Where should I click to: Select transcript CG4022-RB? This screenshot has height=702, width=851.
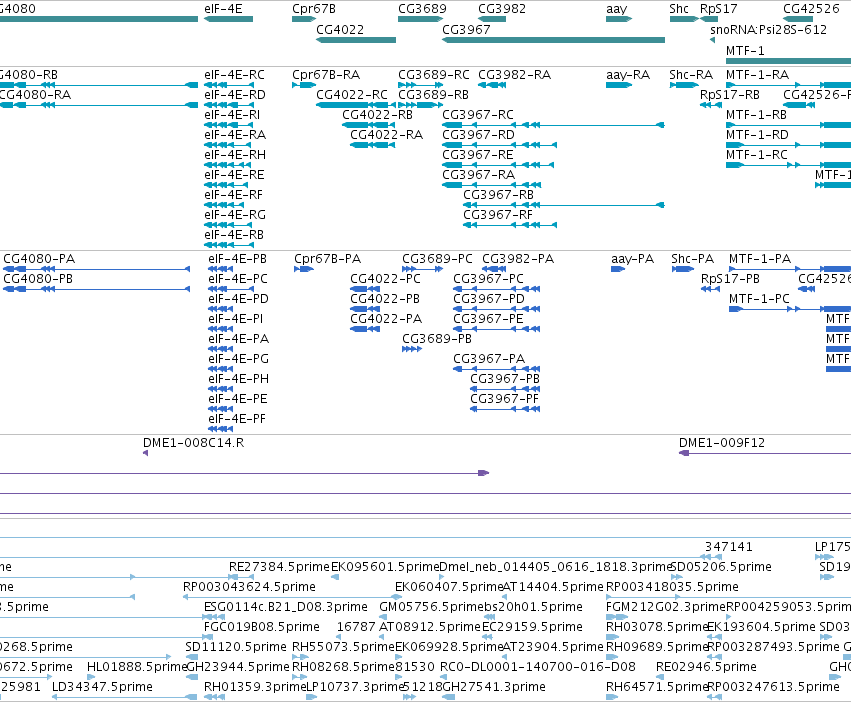[x=369, y=125]
